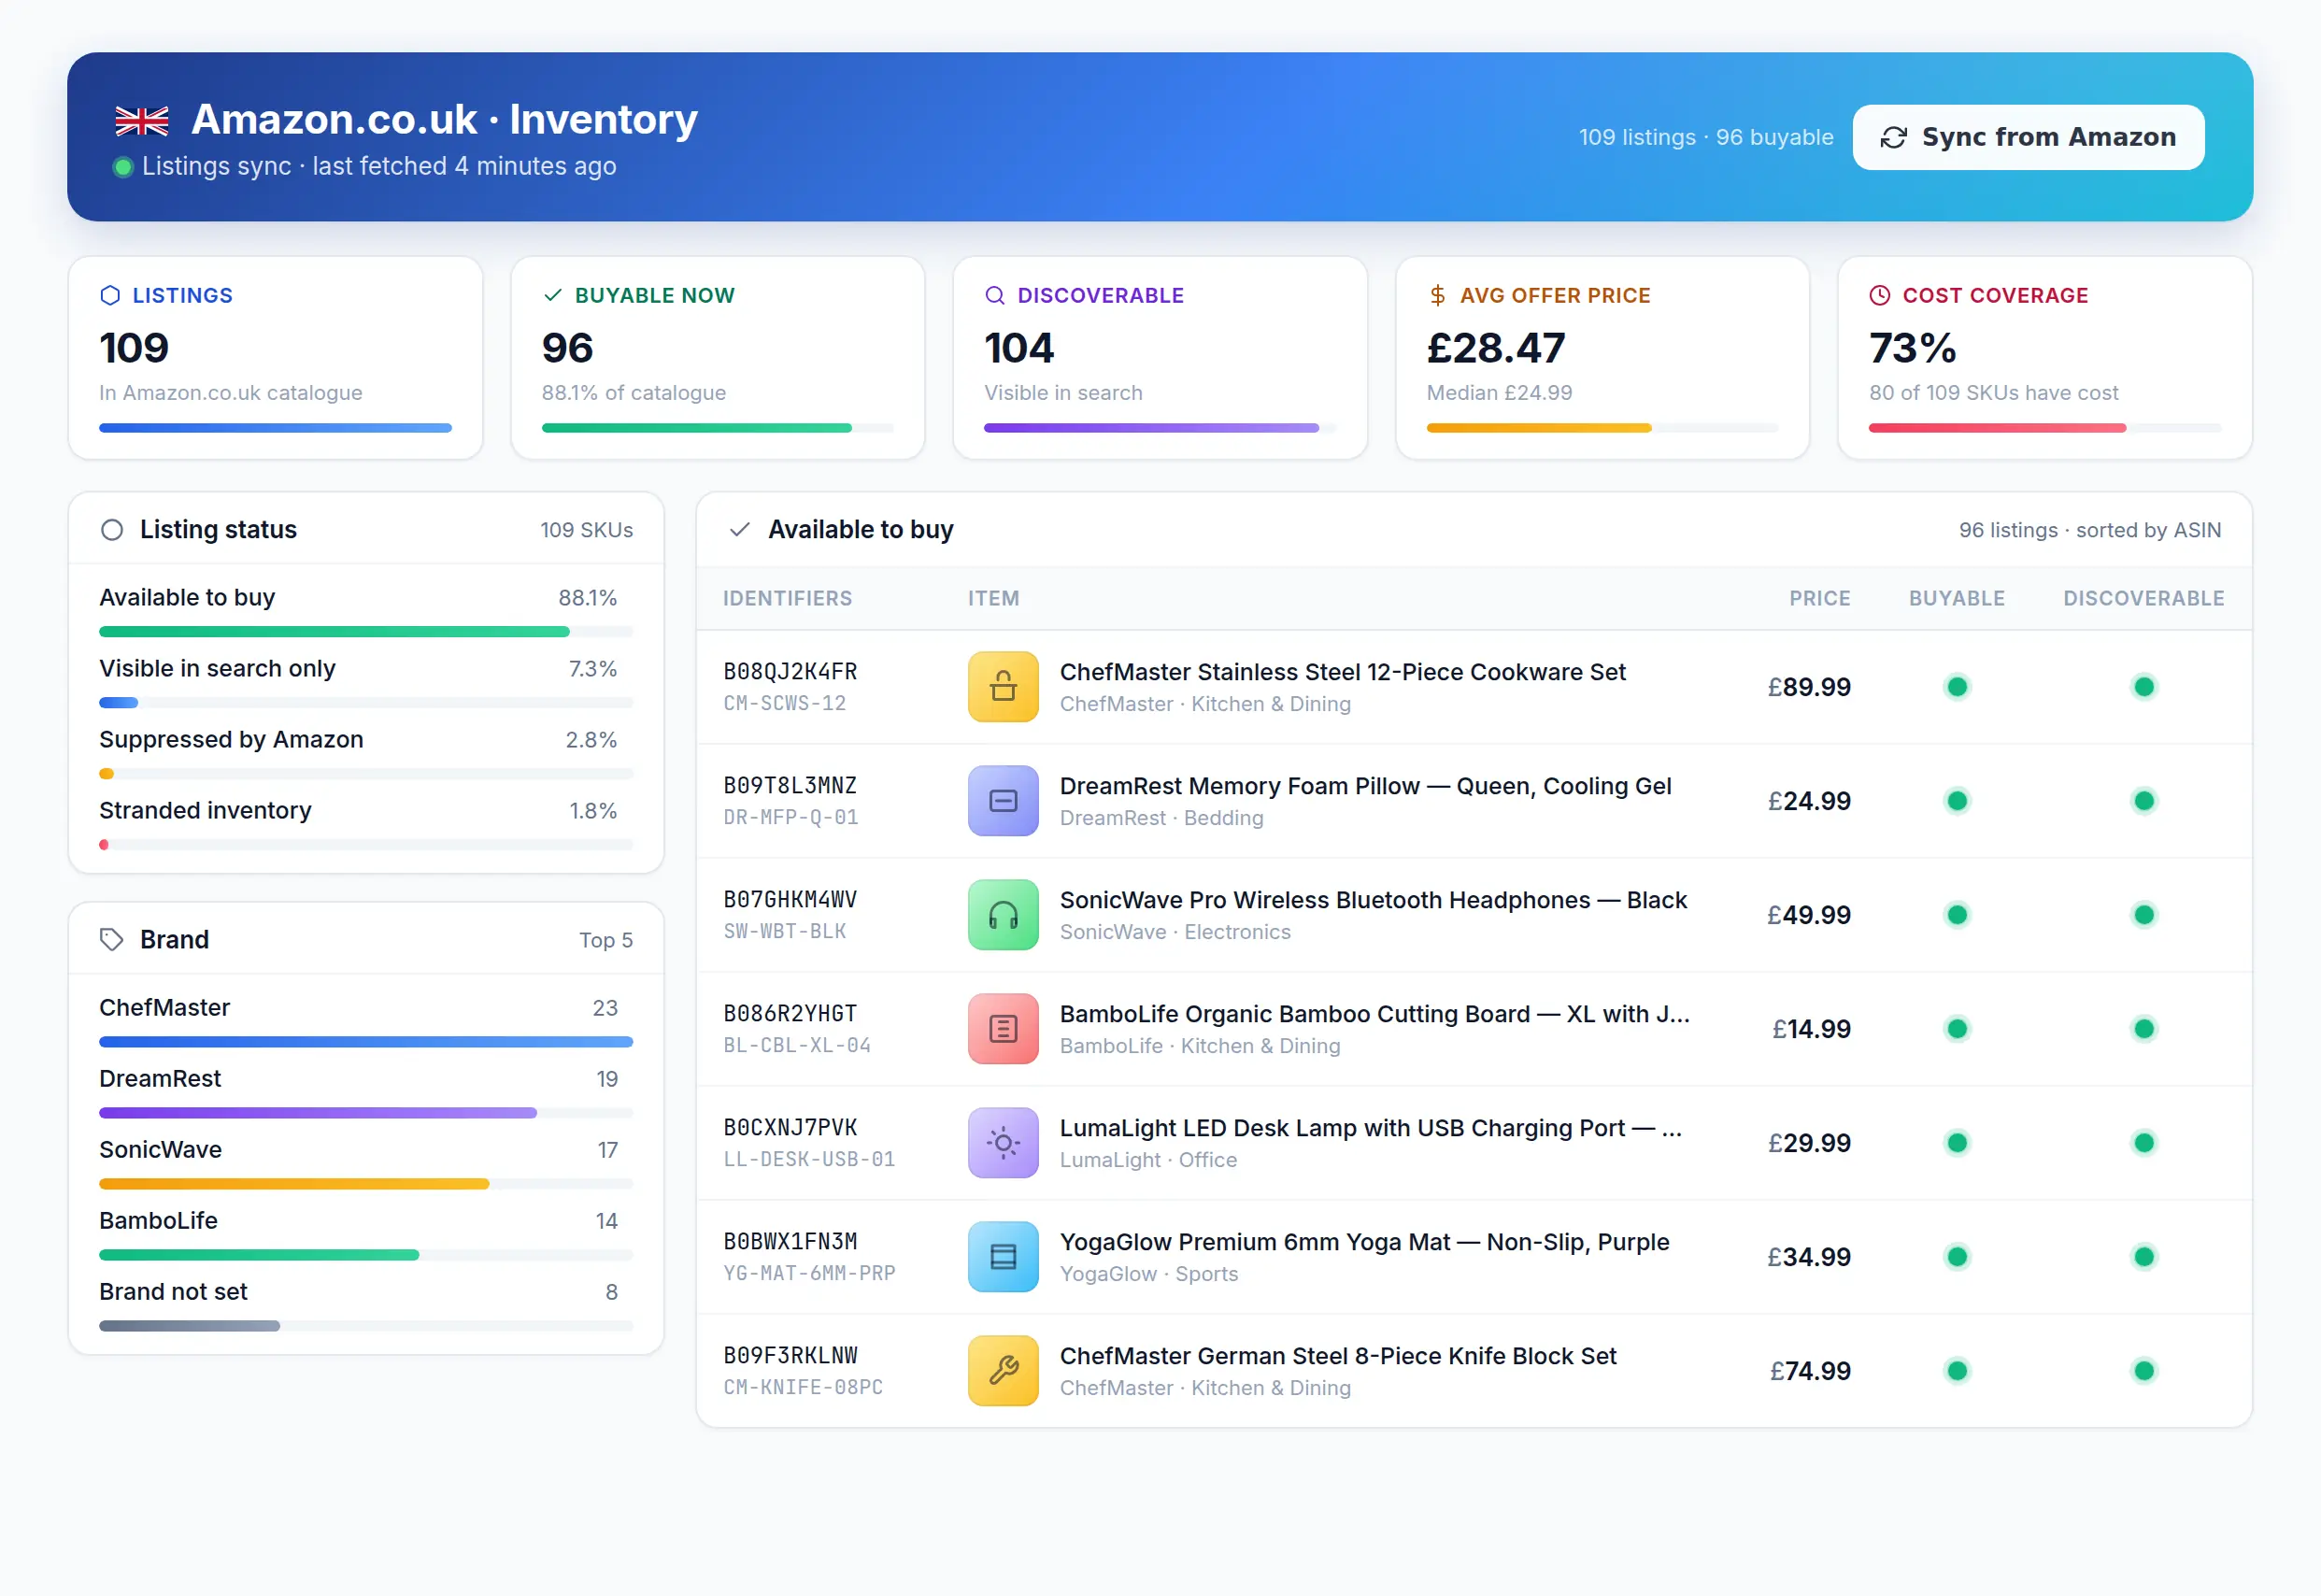The image size is (2321, 1596).
Task: Filter by the BamboLife brand
Action: 366,1233
